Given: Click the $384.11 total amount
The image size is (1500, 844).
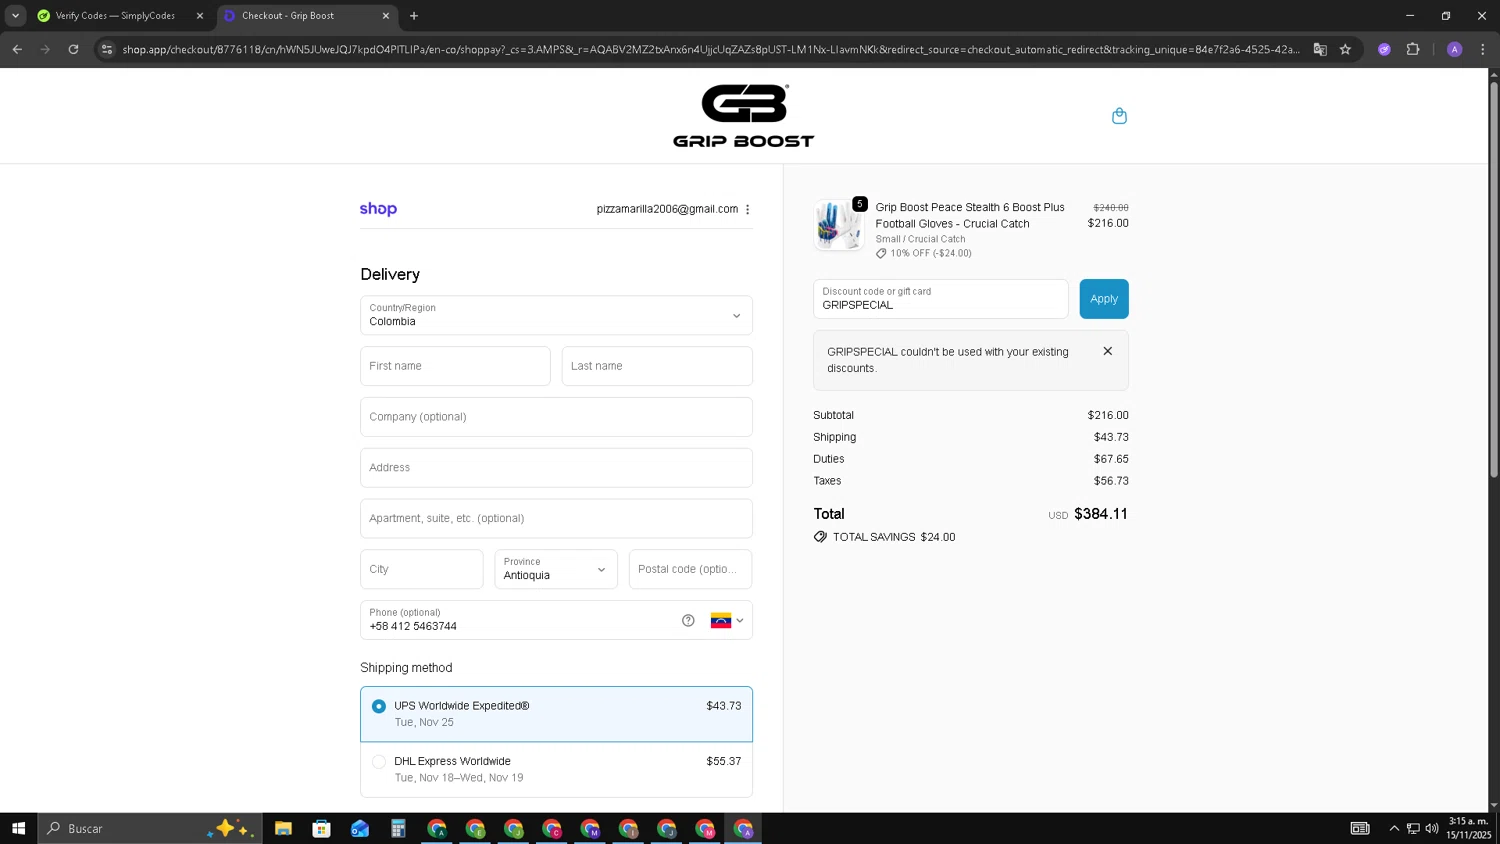Looking at the screenshot, I should tap(1101, 514).
